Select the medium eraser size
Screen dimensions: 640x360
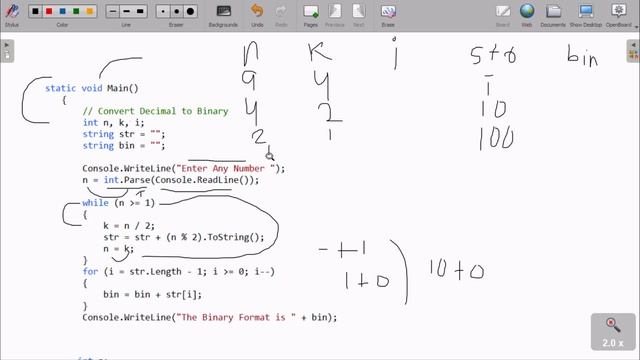click(177, 11)
